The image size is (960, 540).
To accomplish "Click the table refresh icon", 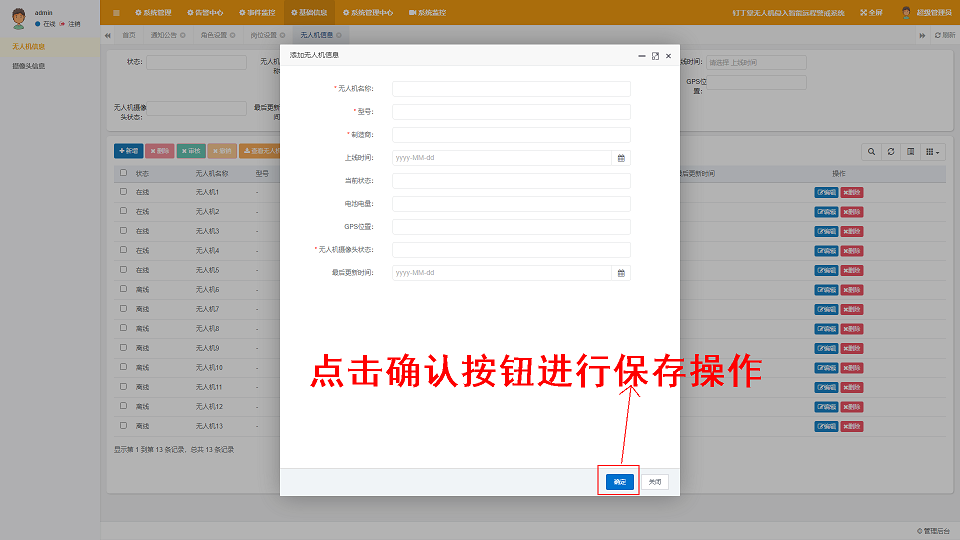I will coord(891,151).
